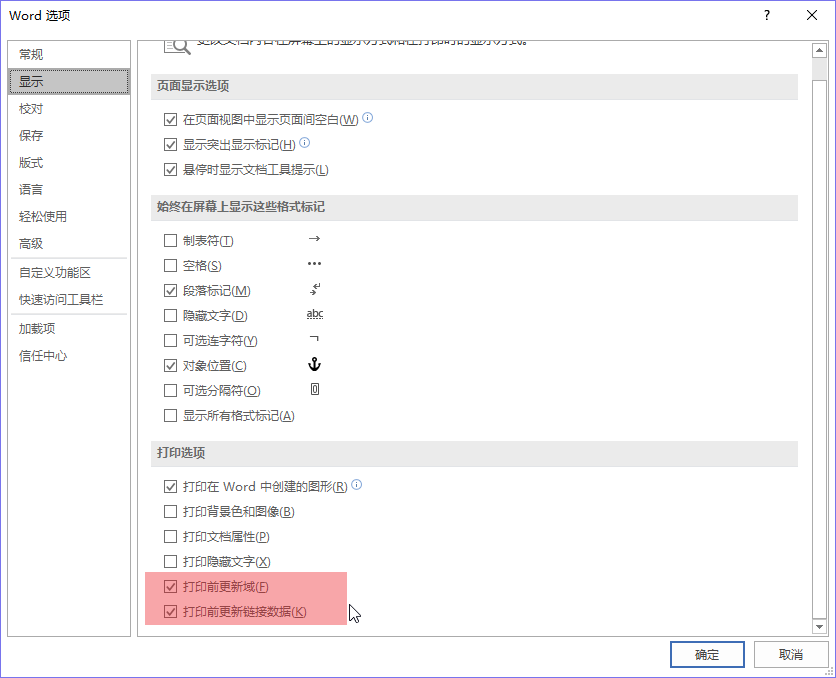Open the 常规 options category
Screen dimensions: 836x678
(69, 54)
